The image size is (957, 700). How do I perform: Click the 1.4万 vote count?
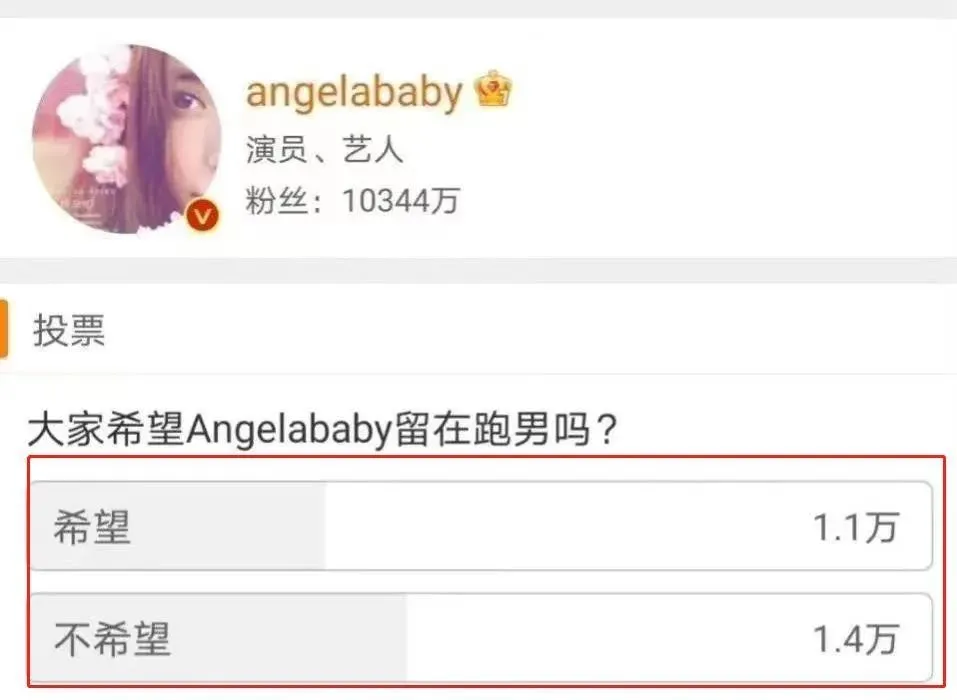856,640
